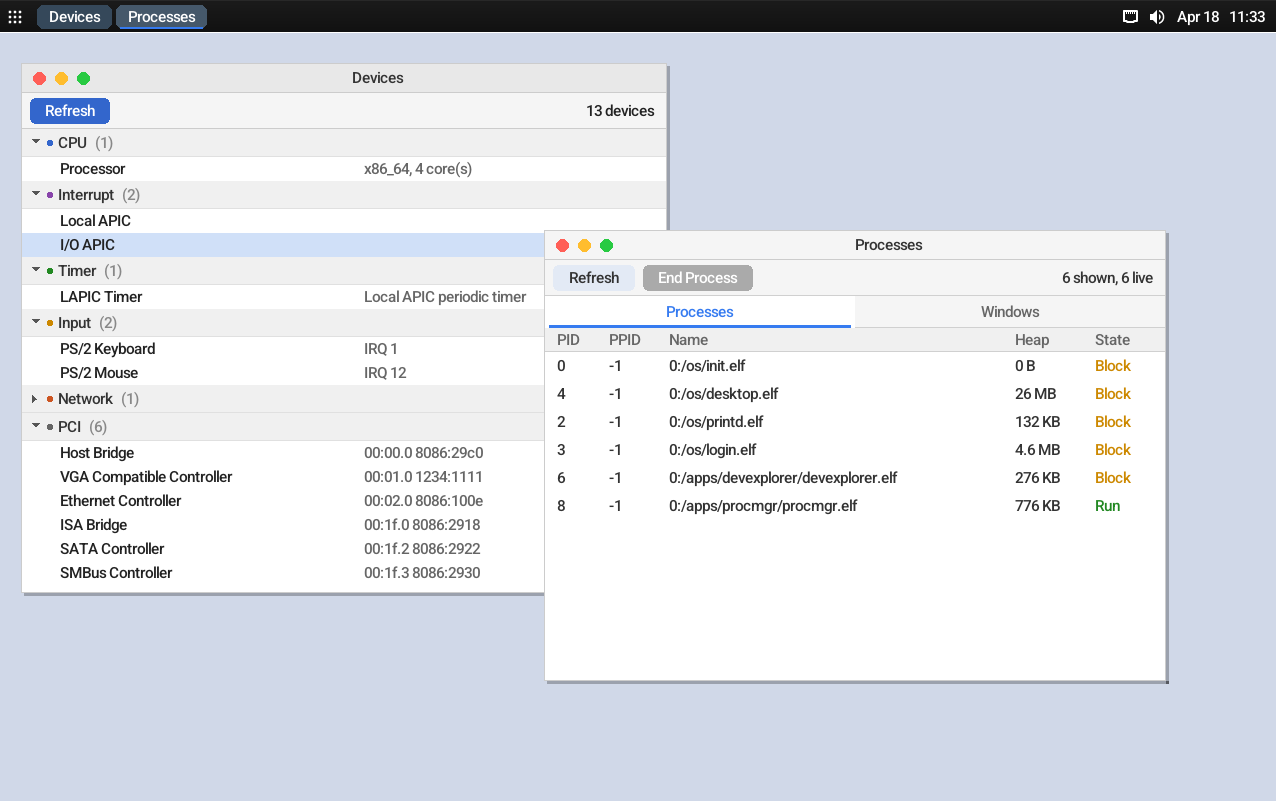The width and height of the screenshot is (1276, 801).
Task: Select the Processor device row
Action: pos(344,169)
